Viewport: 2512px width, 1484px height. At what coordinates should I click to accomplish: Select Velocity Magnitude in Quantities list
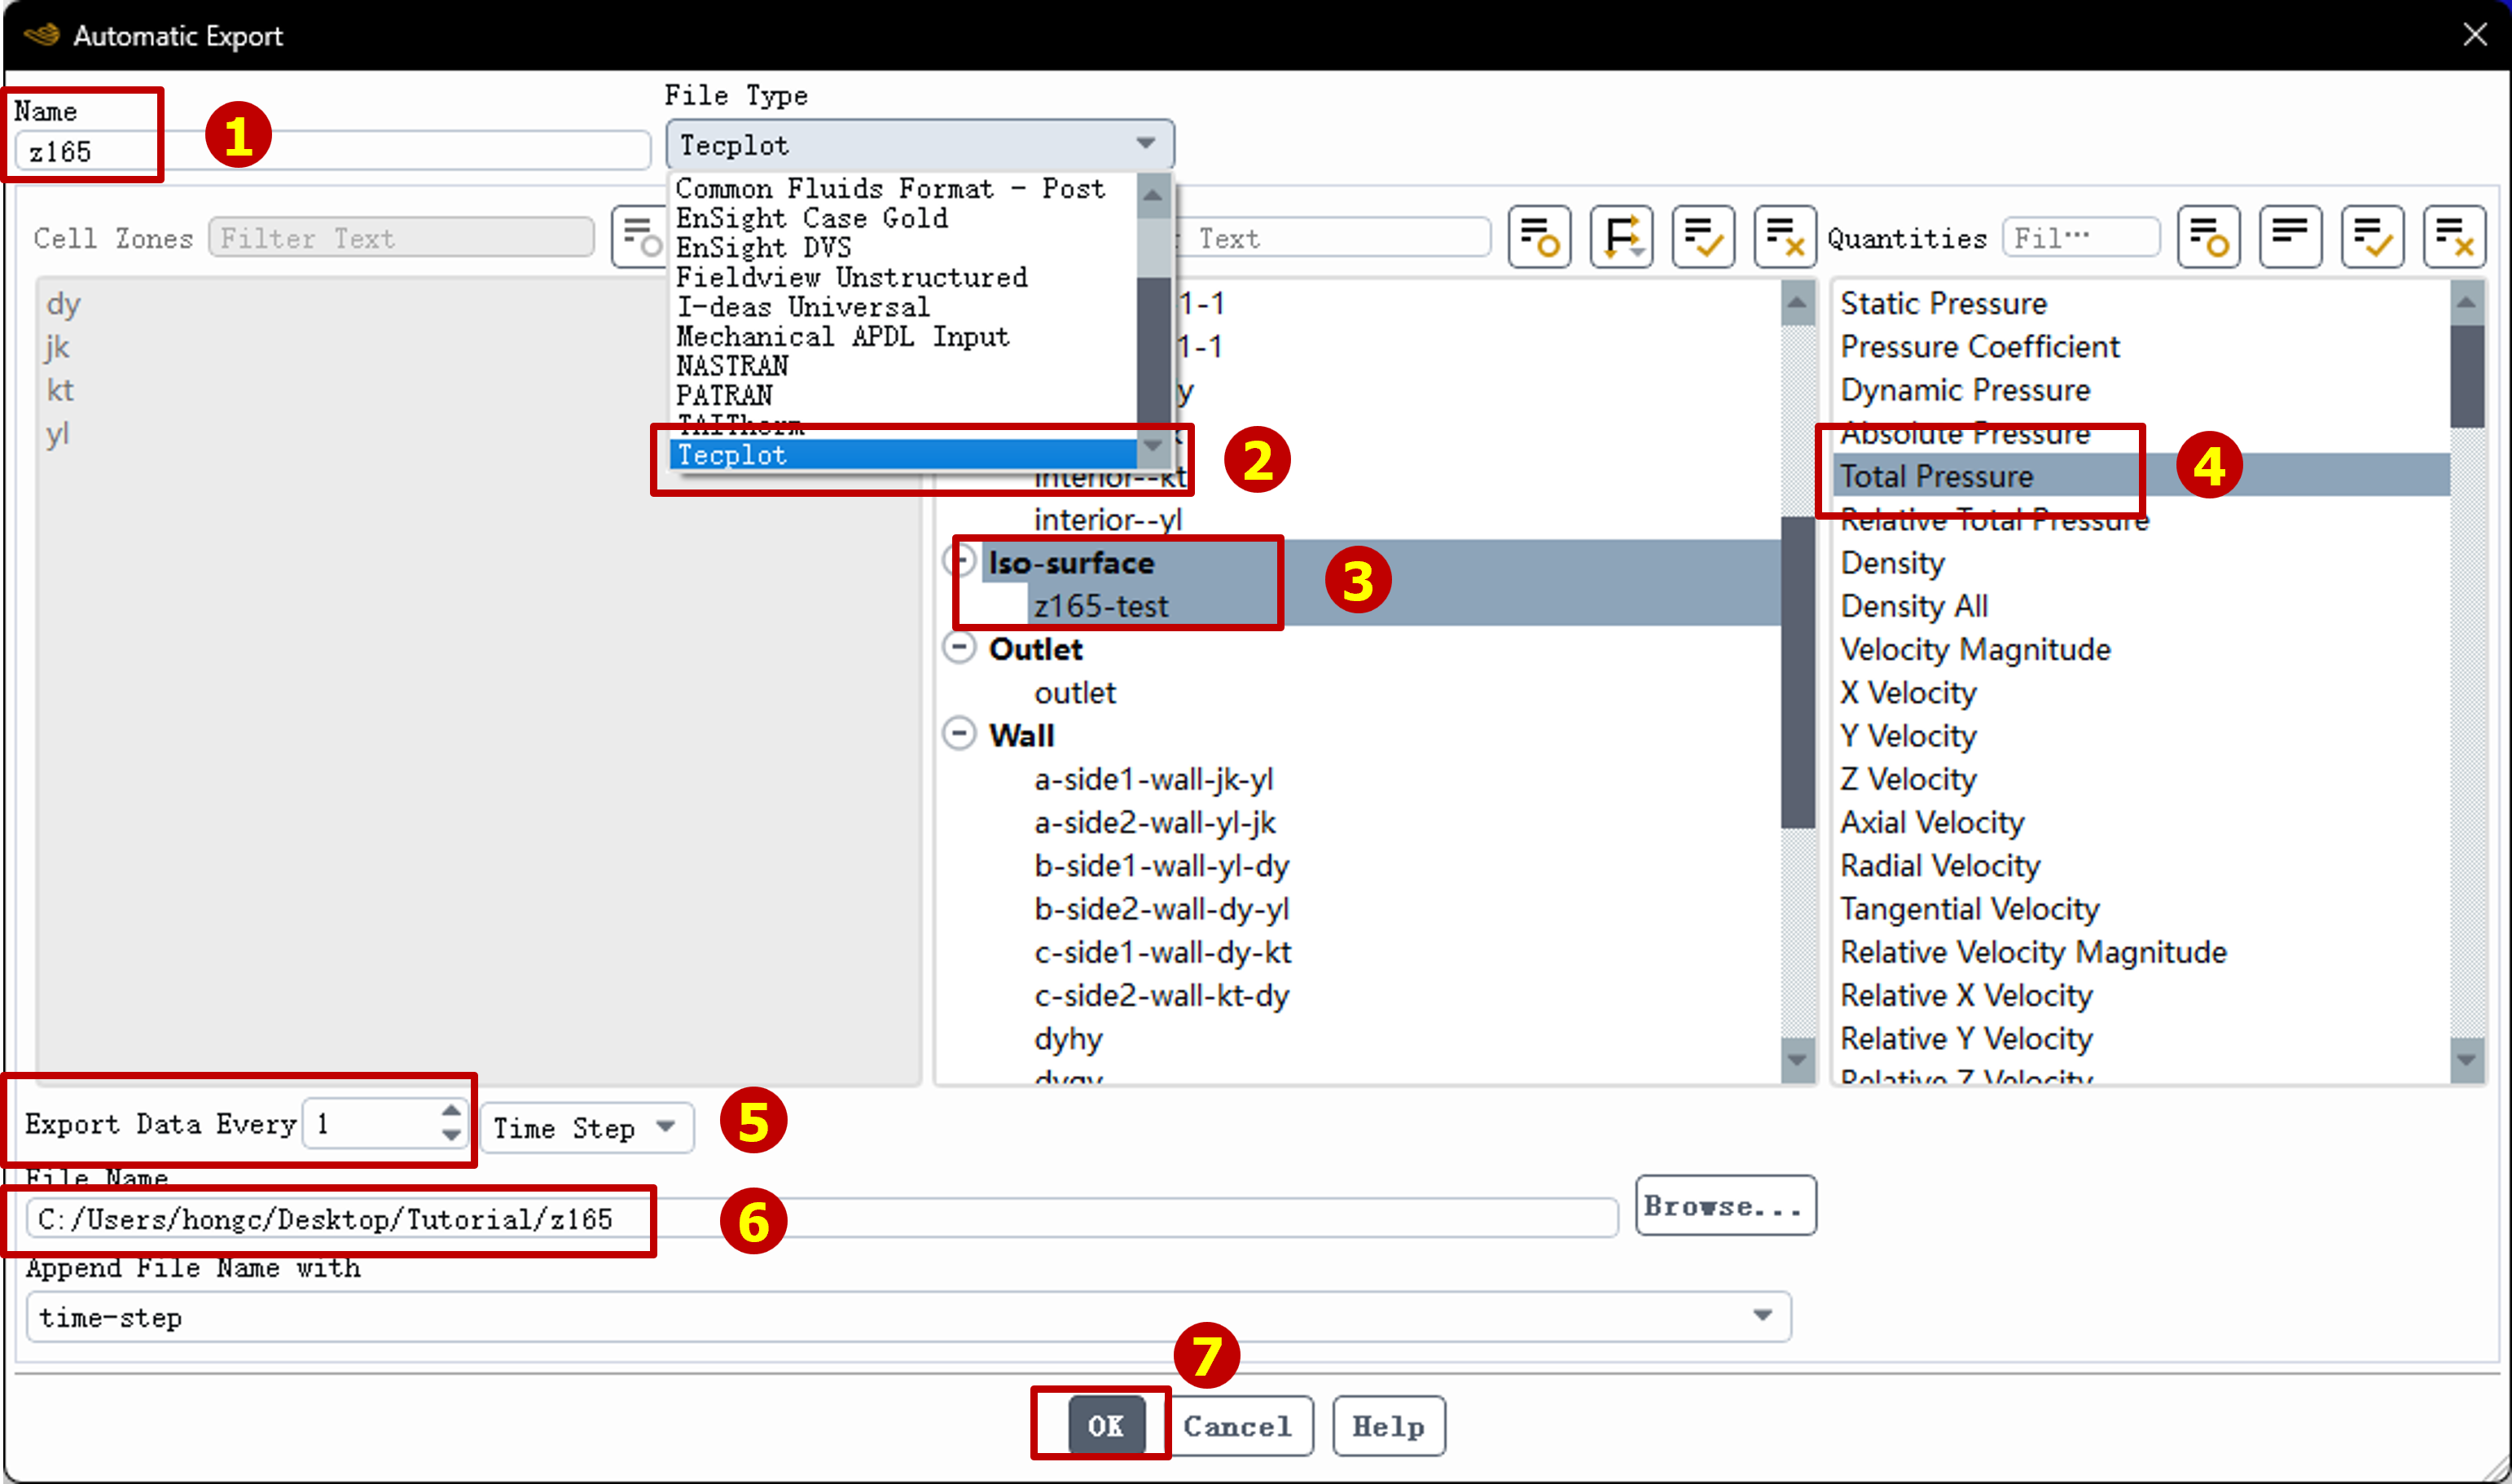(1975, 649)
